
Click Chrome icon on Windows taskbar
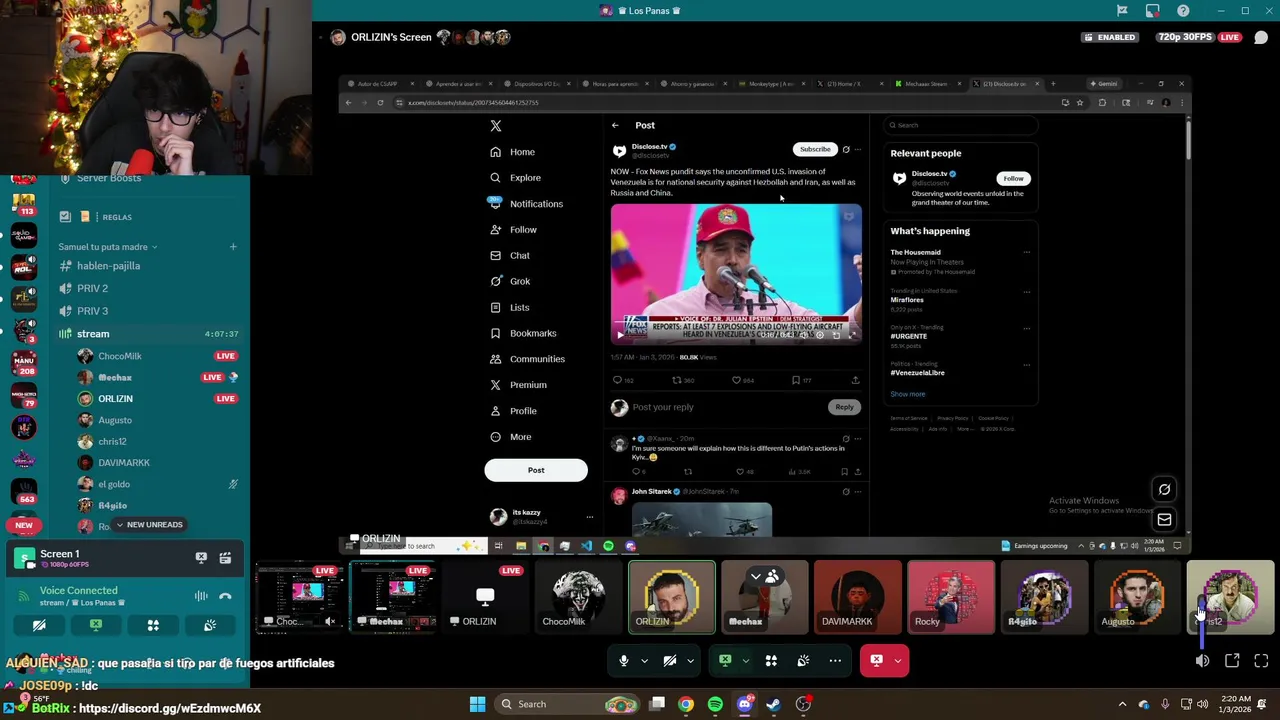(x=686, y=704)
